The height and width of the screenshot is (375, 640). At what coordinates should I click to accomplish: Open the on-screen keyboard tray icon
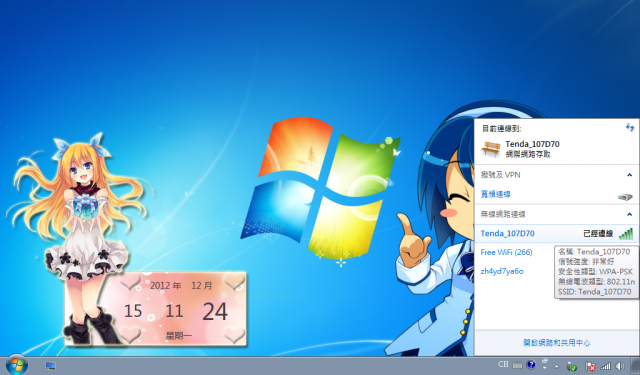point(518,365)
